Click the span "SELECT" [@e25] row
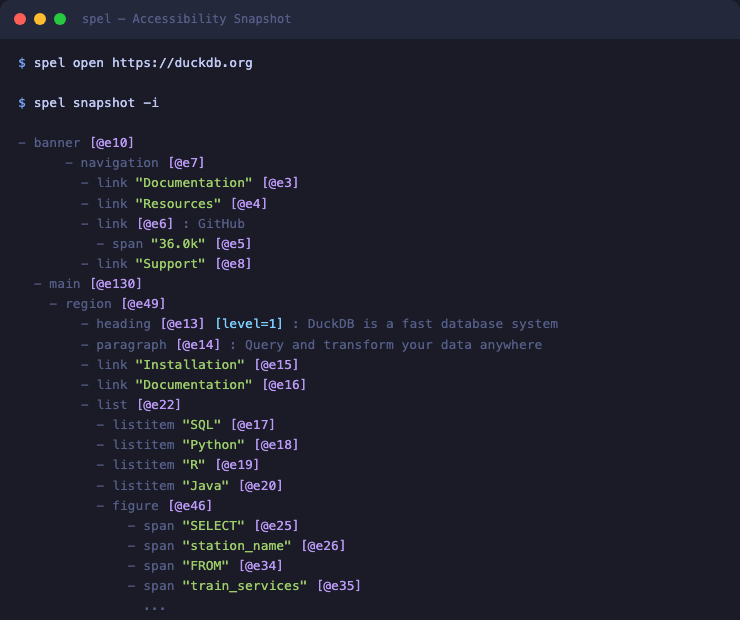The image size is (740, 620). pyautogui.click(x=213, y=526)
